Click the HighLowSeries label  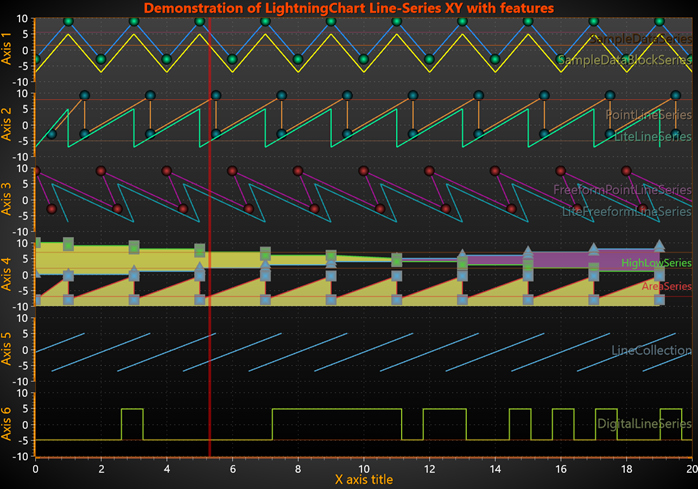tap(657, 263)
